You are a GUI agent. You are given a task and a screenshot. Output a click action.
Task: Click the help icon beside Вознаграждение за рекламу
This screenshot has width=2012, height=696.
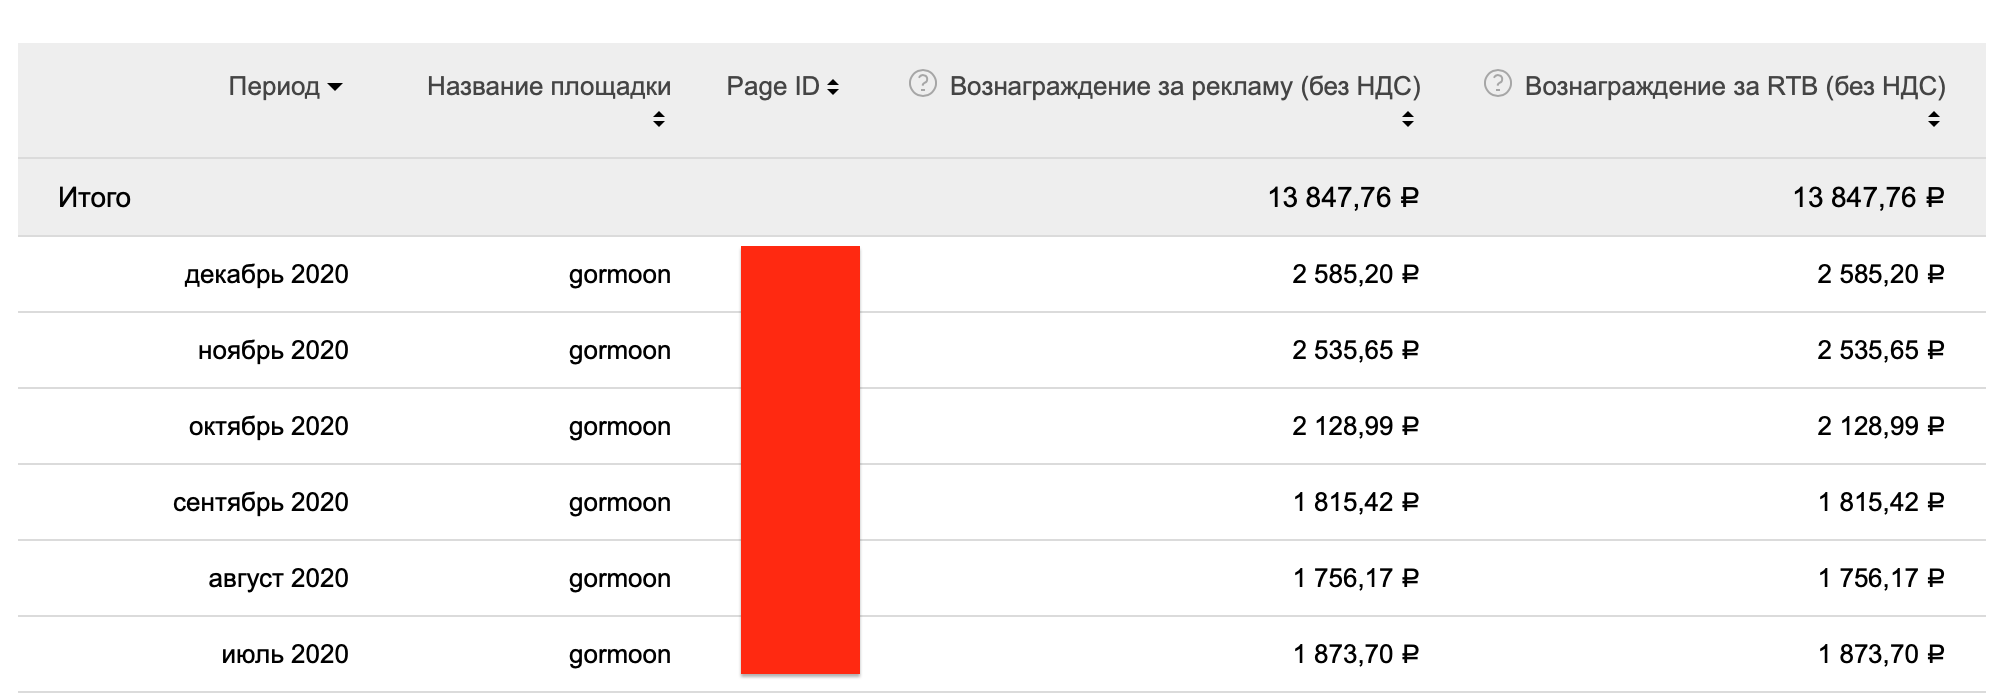(x=922, y=84)
